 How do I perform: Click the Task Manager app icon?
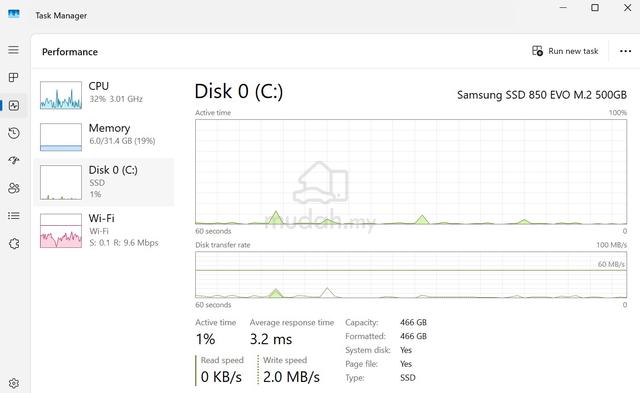click(x=13, y=15)
